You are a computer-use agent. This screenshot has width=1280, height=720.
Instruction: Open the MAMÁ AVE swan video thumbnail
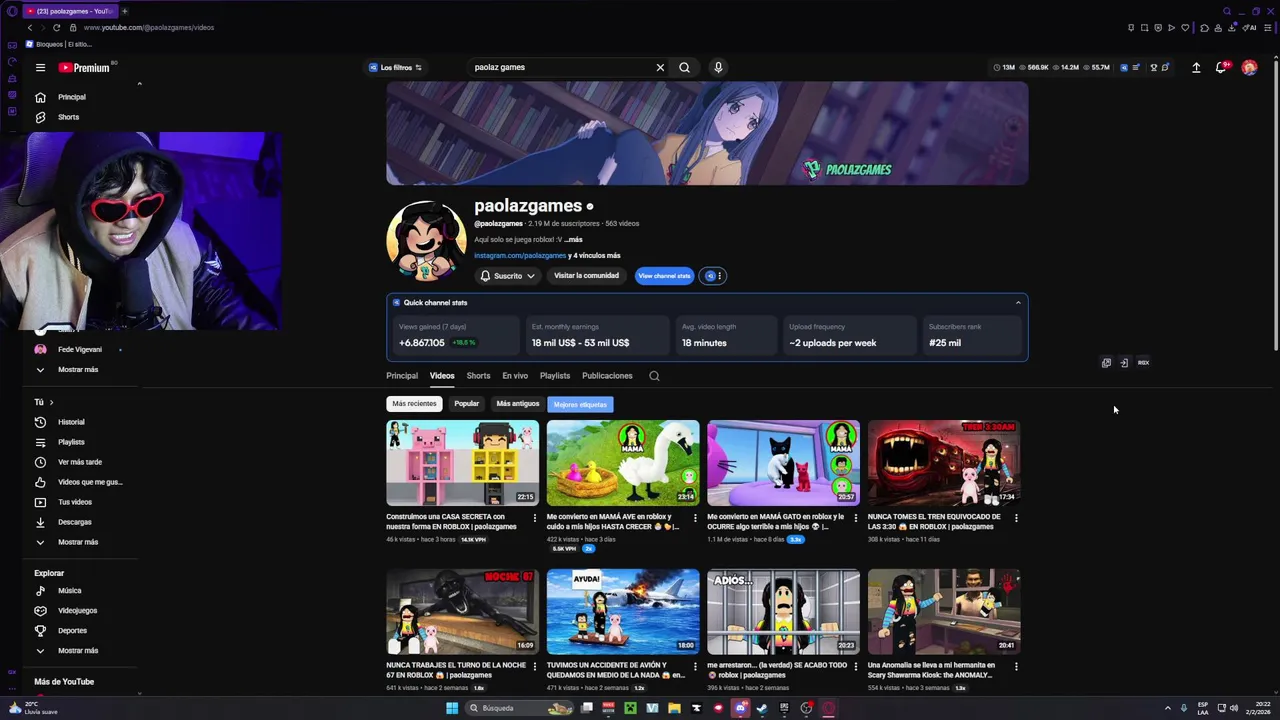tap(623, 463)
